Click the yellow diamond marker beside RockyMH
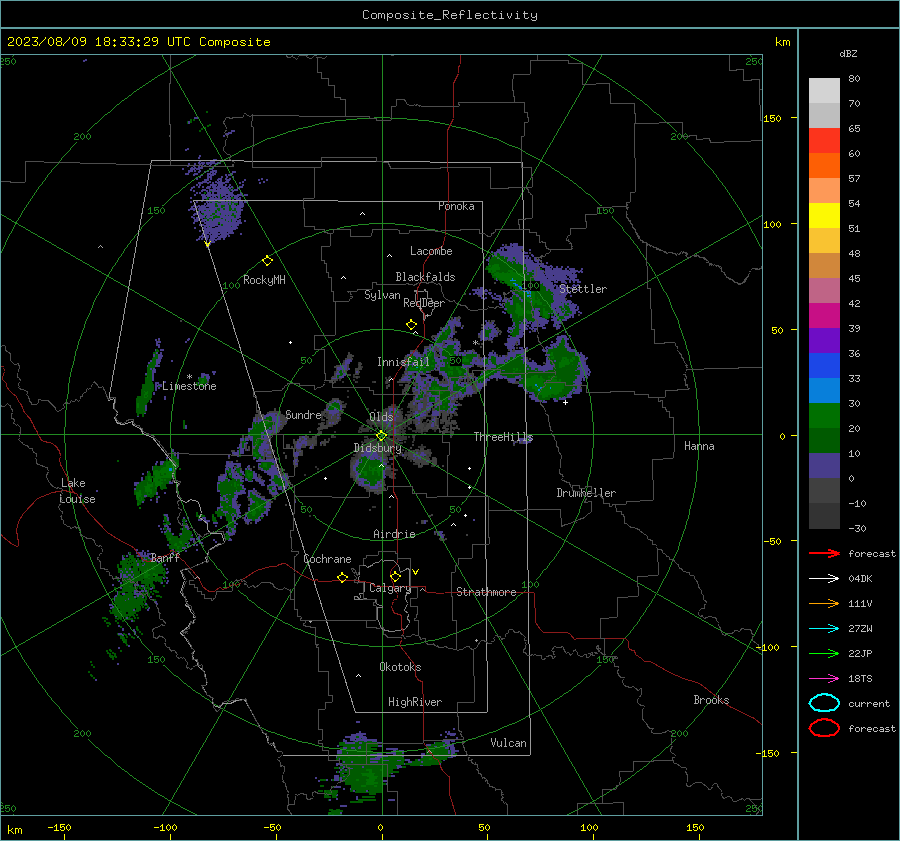This screenshot has height=841, width=900. pyautogui.click(x=267, y=261)
